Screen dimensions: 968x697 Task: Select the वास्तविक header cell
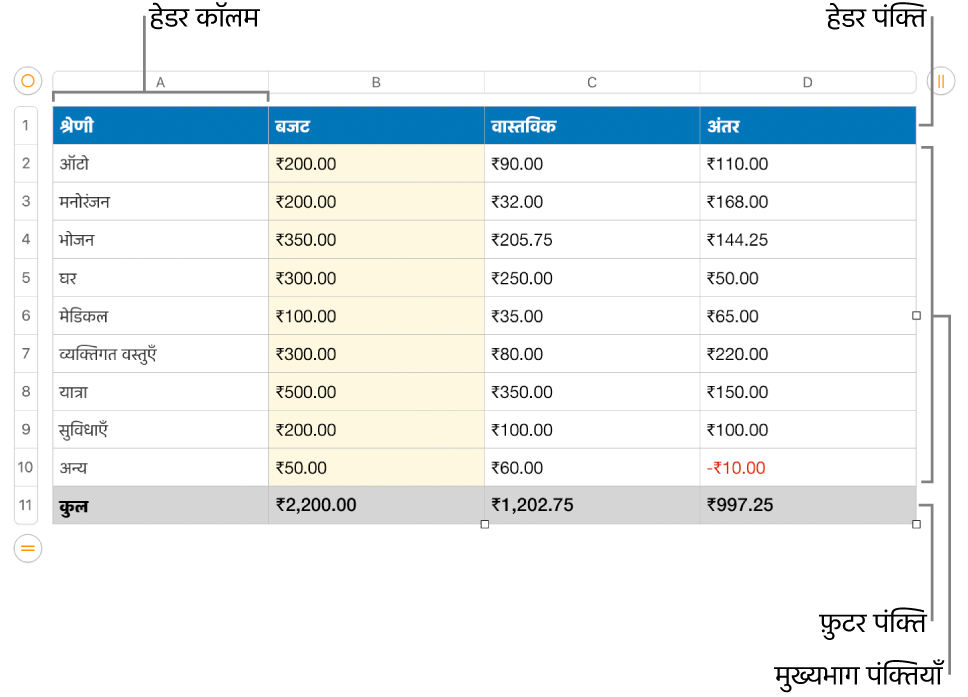[x=592, y=125]
